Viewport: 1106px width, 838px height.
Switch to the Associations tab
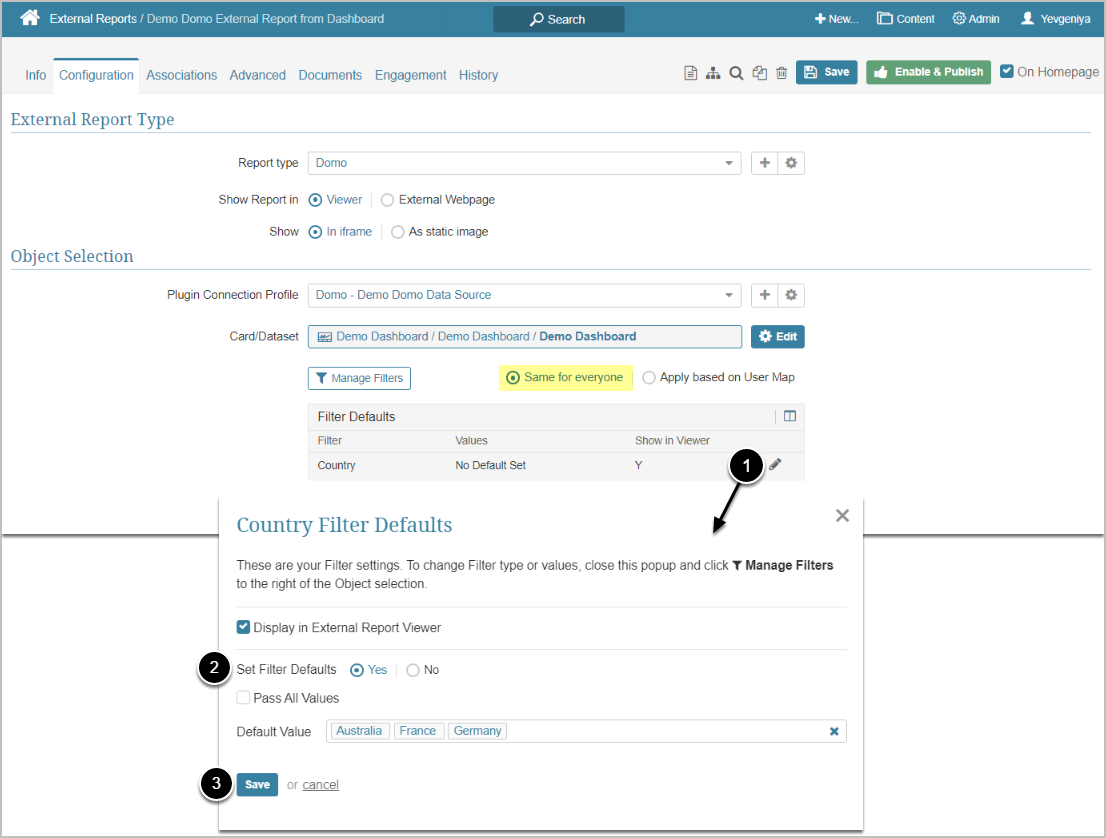181,75
